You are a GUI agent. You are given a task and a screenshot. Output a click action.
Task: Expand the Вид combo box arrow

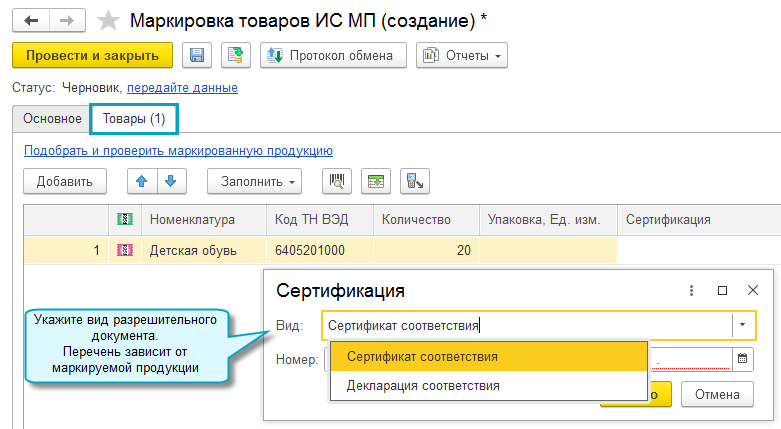742,325
